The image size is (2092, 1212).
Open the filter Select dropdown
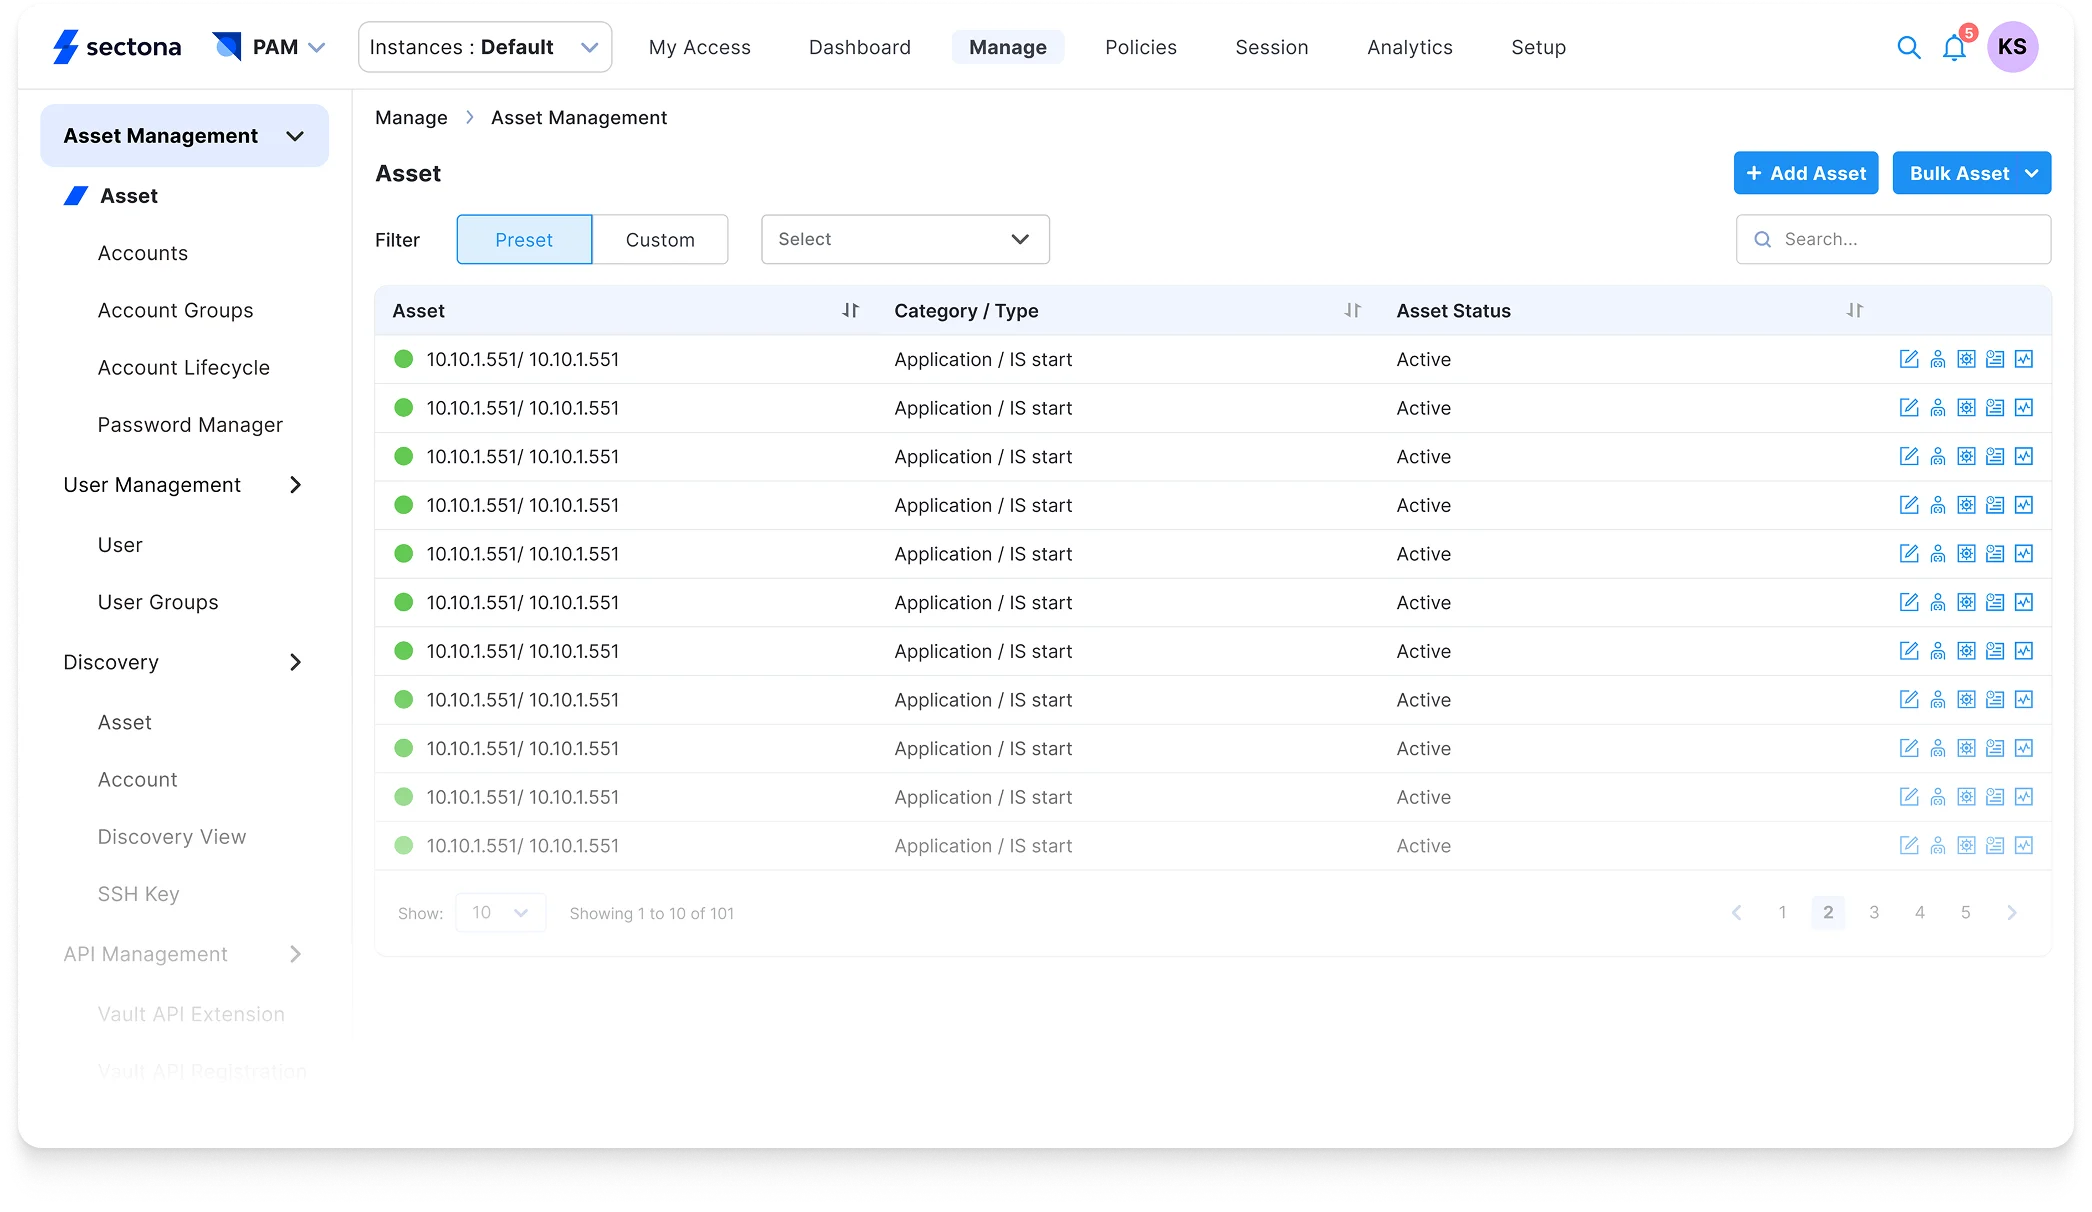tap(905, 240)
